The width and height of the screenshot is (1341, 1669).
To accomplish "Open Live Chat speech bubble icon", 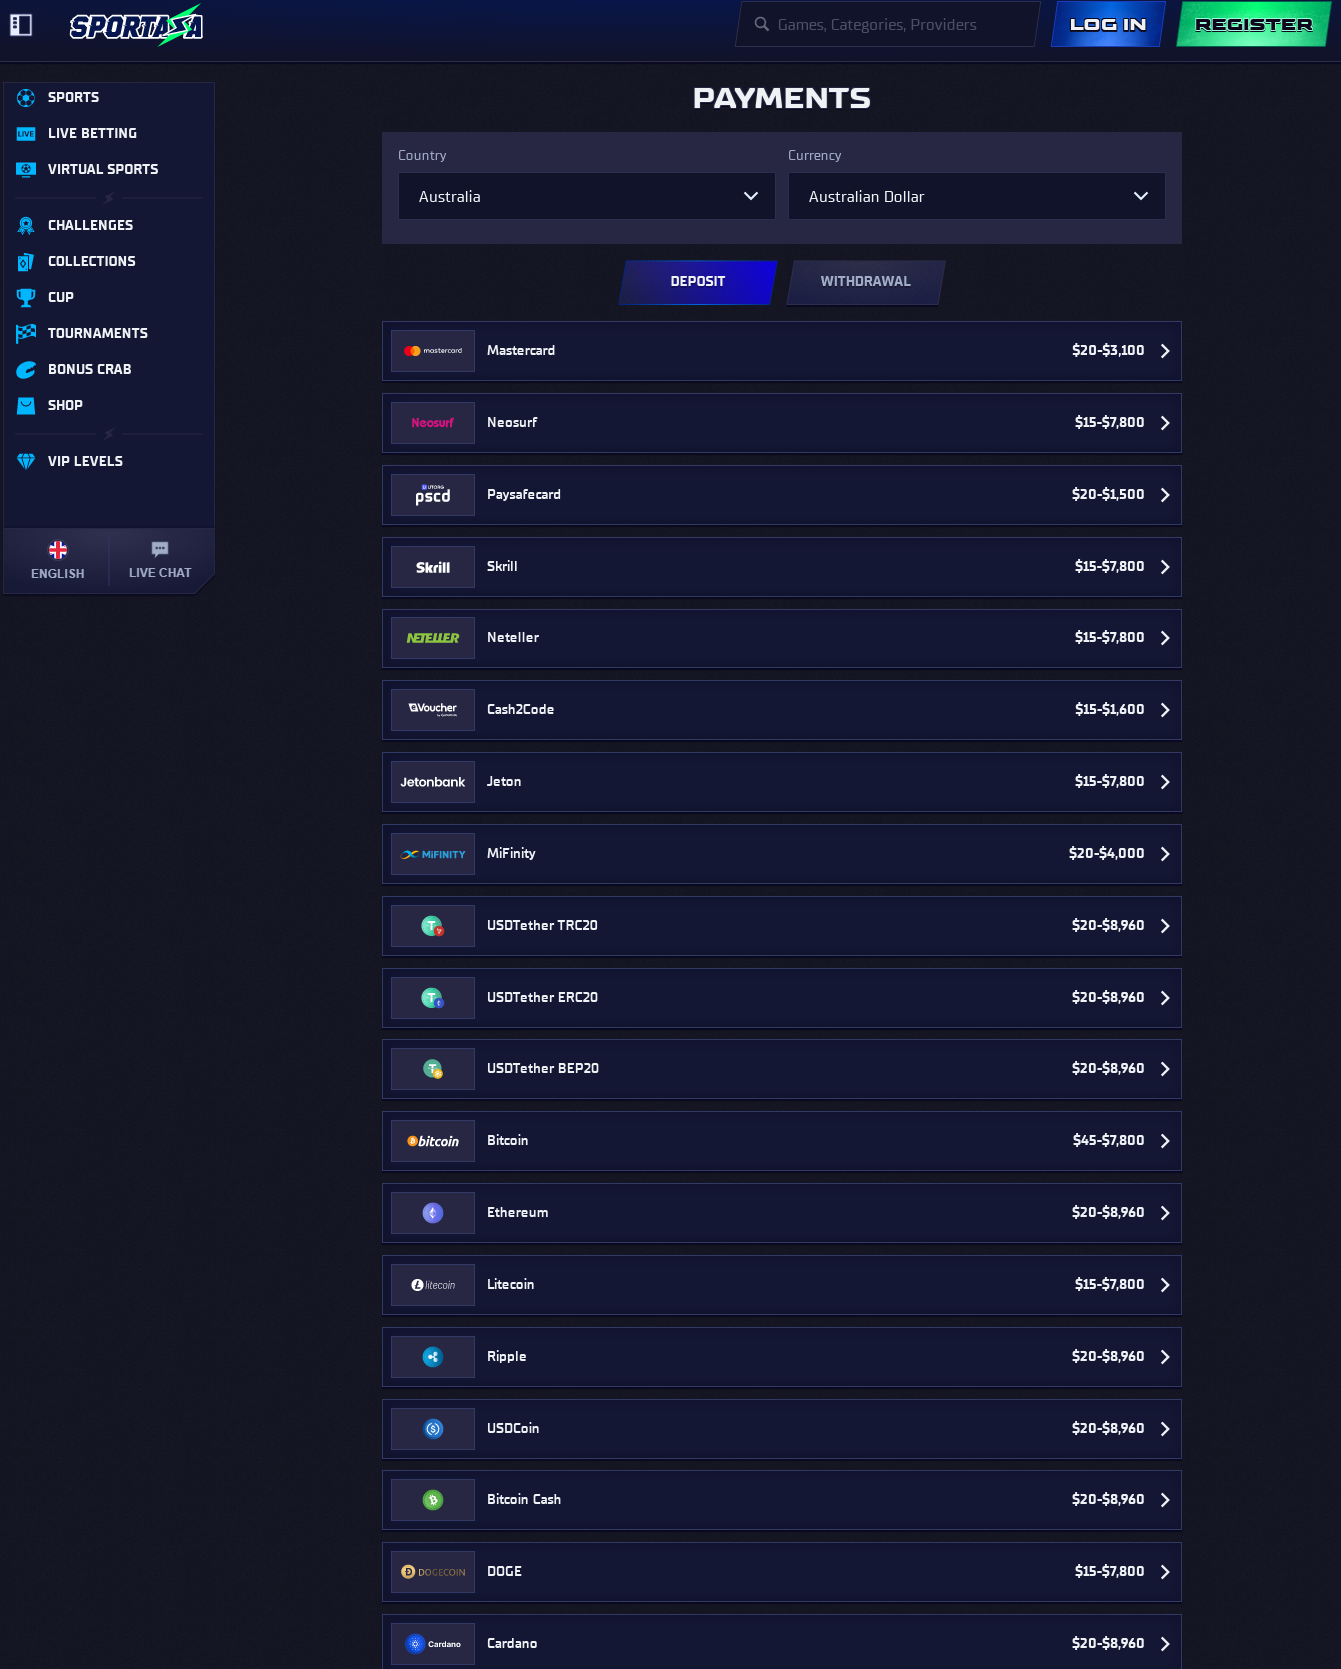I will [160, 549].
